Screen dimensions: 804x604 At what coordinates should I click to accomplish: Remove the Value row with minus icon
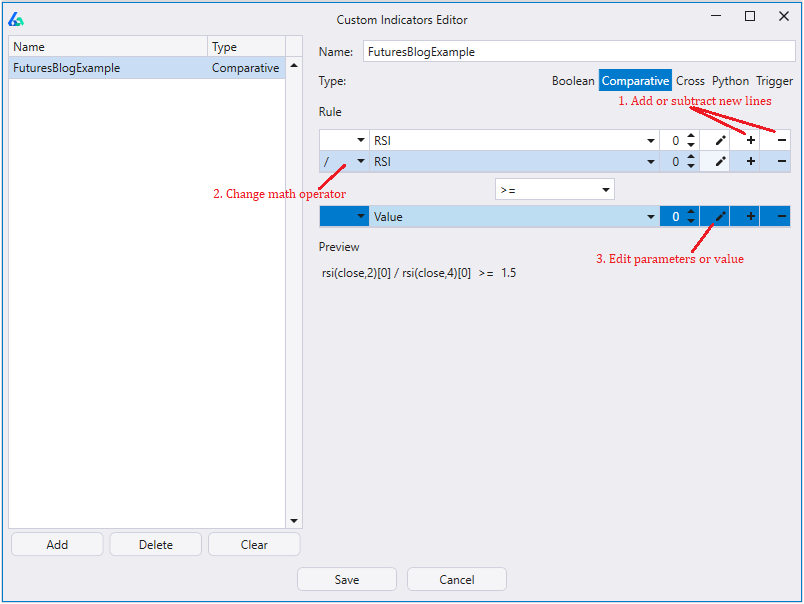coord(782,216)
